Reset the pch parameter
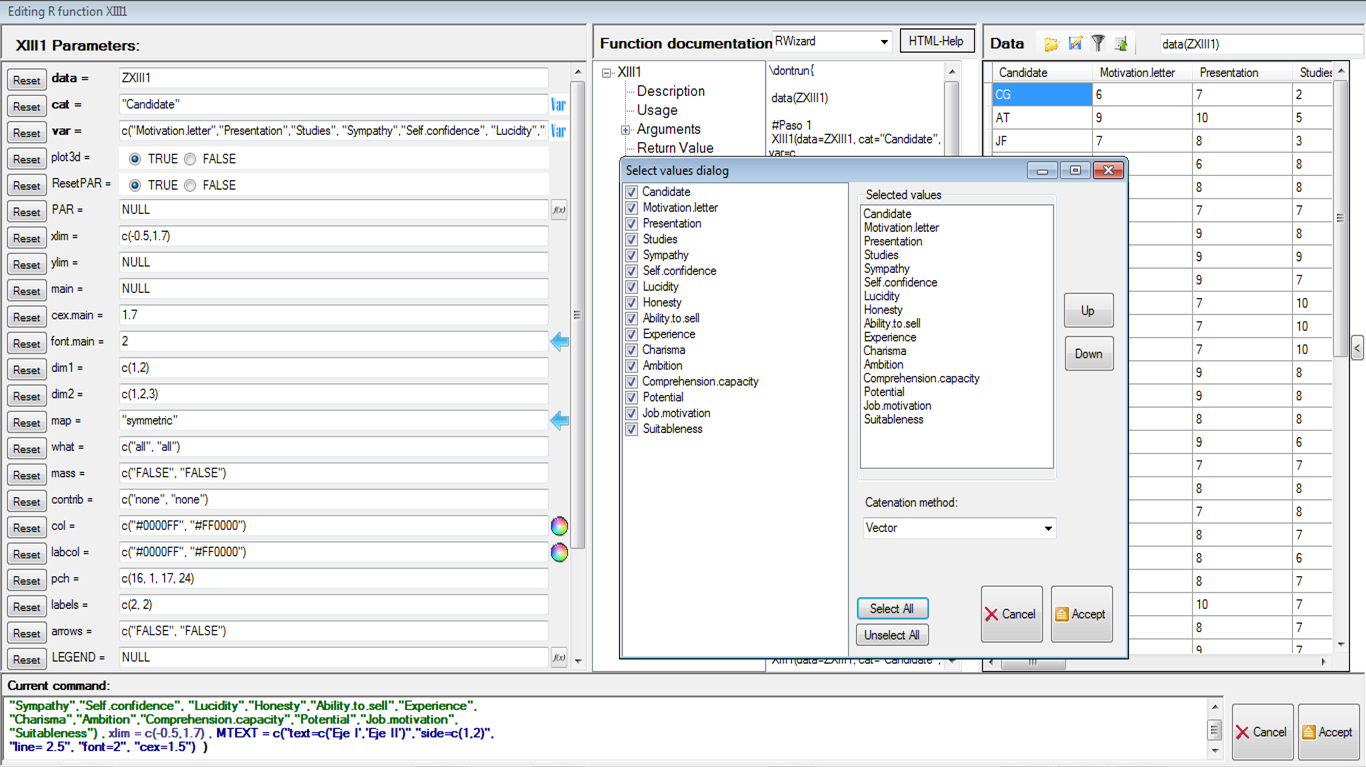Viewport: 1366px width, 767px height. click(x=26, y=580)
